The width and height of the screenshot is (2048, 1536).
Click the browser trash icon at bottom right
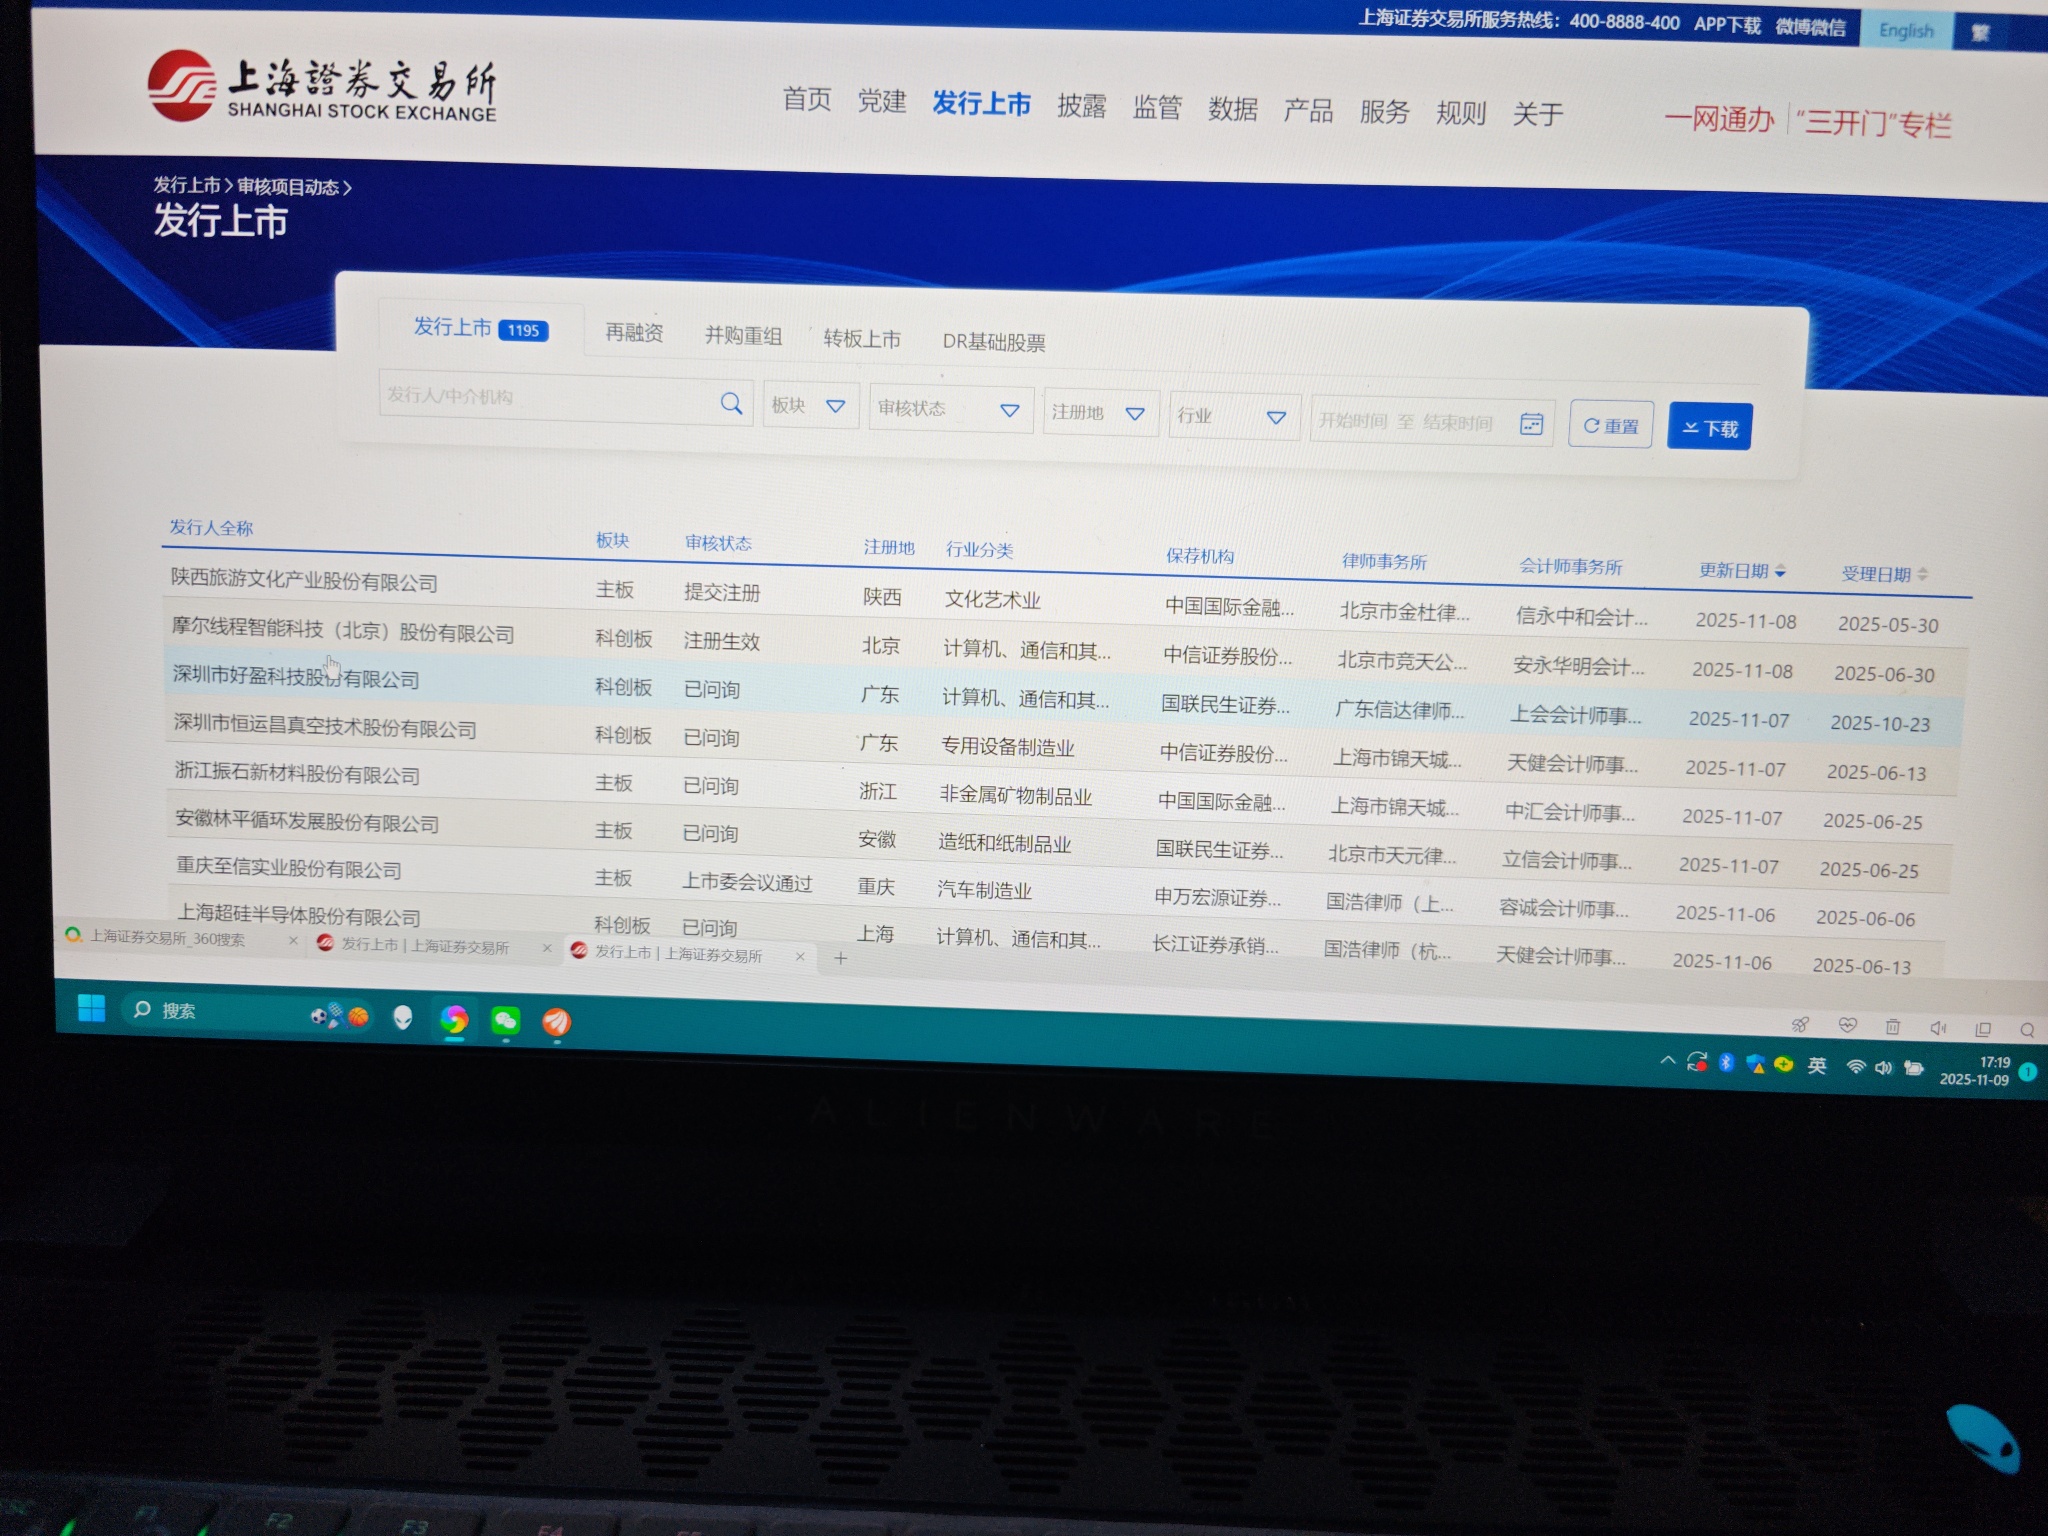(x=1892, y=1027)
